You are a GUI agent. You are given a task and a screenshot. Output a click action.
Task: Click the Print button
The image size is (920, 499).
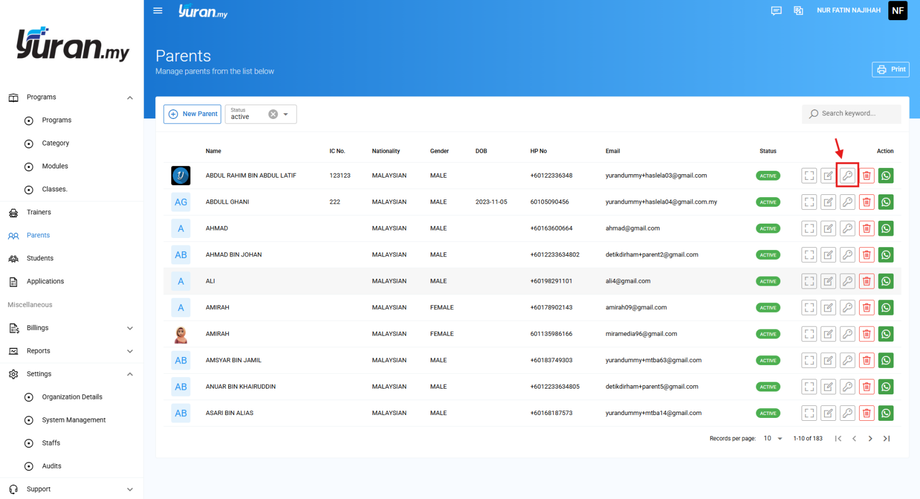point(891,70)
